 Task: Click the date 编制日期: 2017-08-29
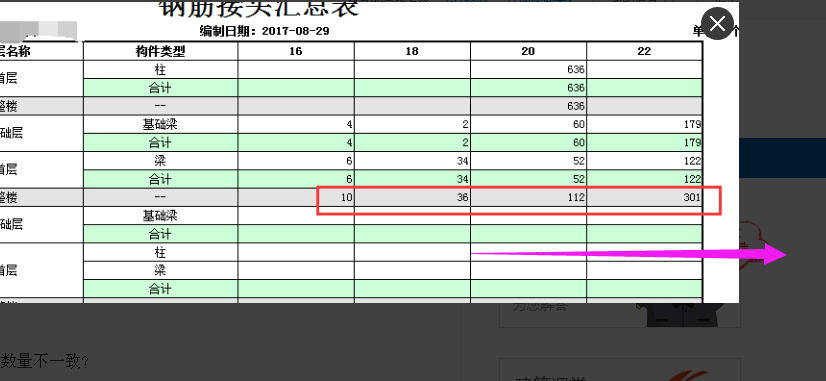click(264, 31)
